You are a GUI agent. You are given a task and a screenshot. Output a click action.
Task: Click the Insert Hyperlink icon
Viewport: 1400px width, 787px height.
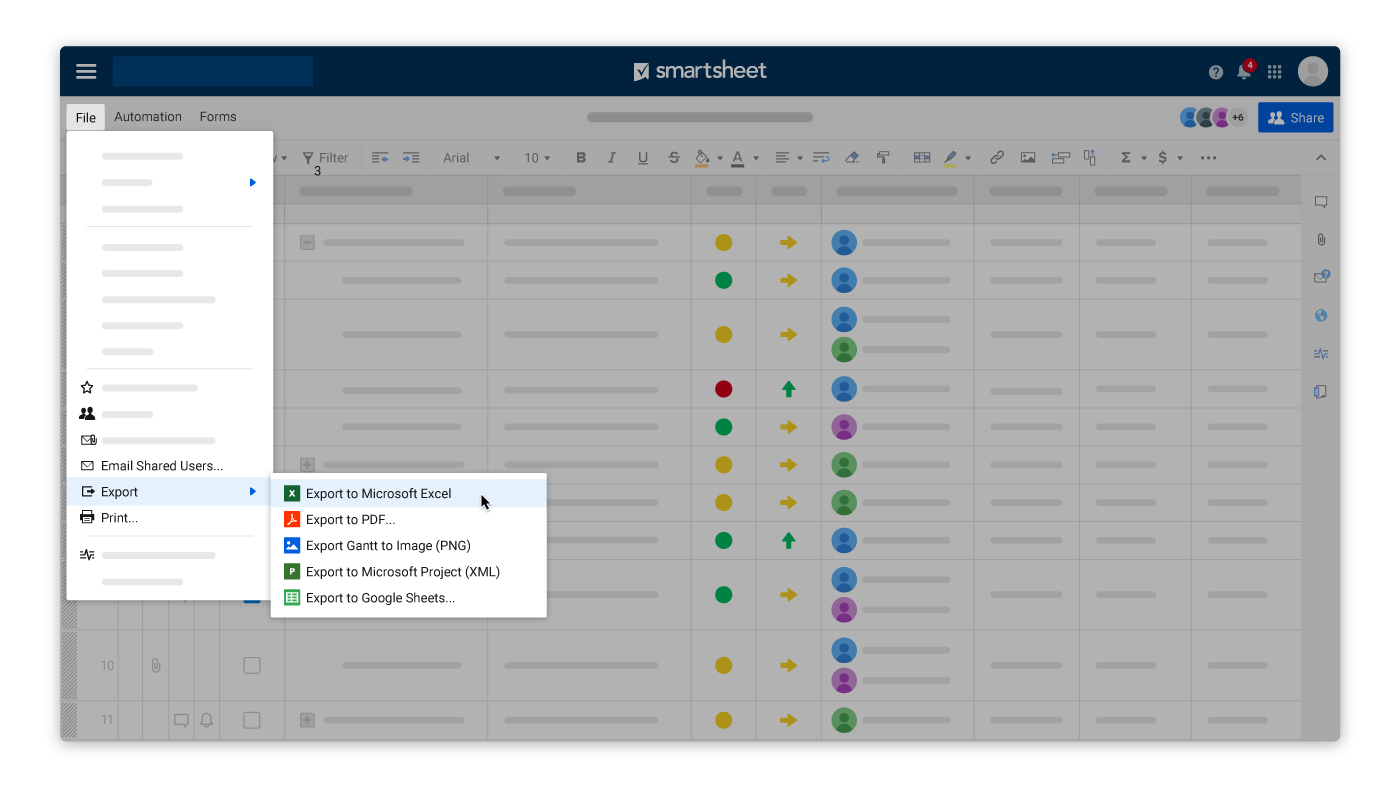click(x=997, y=158)
